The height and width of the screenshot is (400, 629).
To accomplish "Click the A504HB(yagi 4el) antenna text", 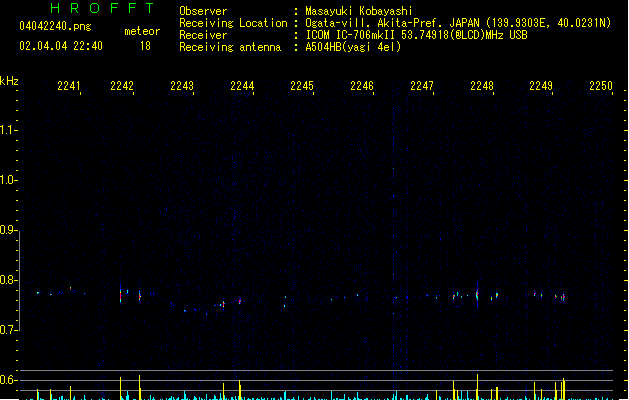I will coord(353,47).
